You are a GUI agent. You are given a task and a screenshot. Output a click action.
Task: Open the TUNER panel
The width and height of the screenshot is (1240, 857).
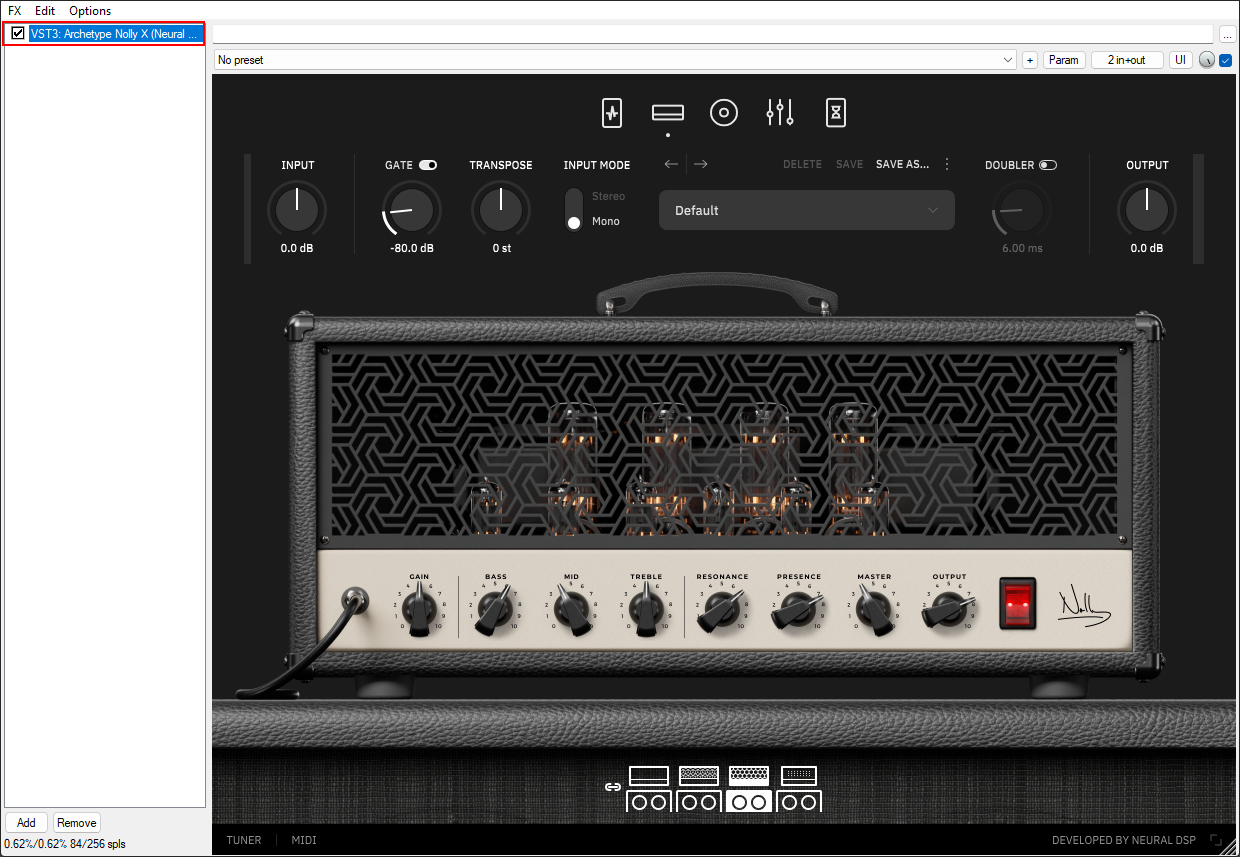coord(244,841)
